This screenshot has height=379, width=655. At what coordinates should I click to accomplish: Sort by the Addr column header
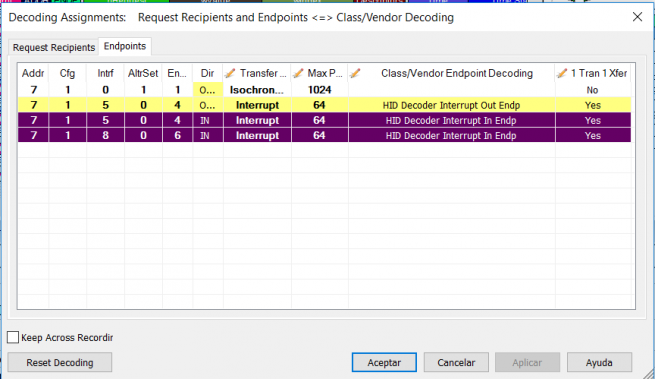33,74
